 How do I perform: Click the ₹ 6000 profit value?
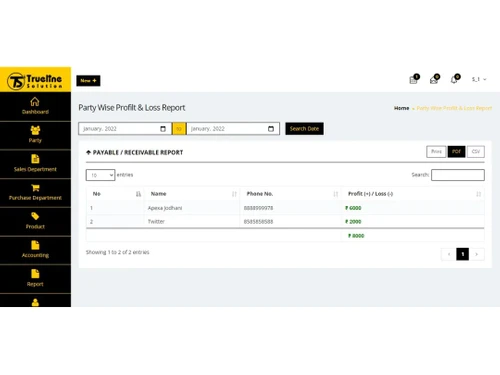click(353, 208)
